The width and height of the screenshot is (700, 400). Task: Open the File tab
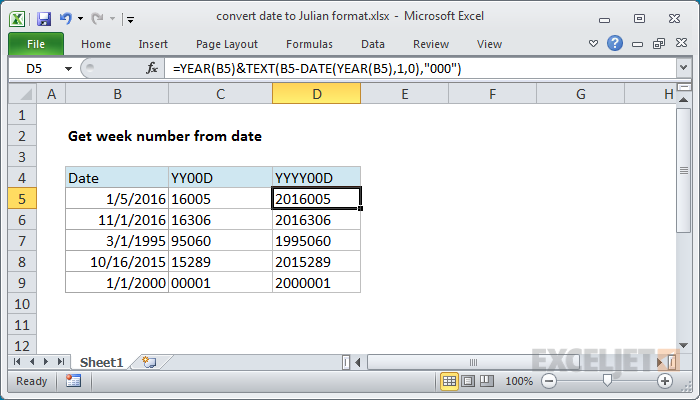pos(36,44)
